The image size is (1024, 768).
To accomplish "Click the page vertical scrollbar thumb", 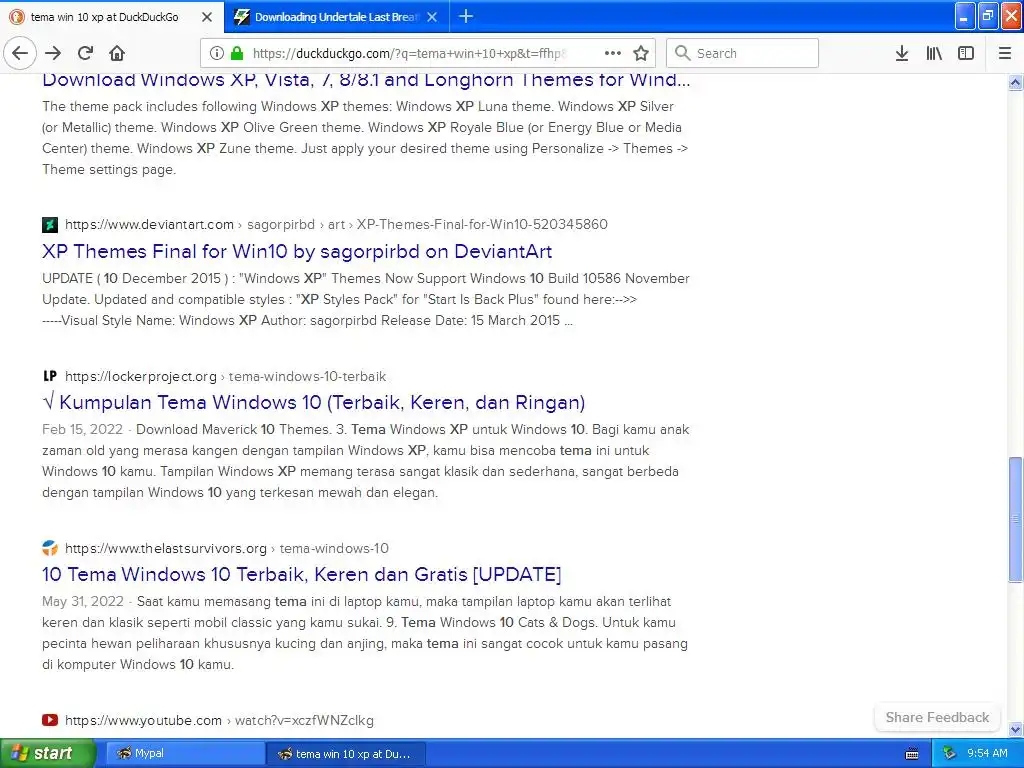I will coord(1015,519).
